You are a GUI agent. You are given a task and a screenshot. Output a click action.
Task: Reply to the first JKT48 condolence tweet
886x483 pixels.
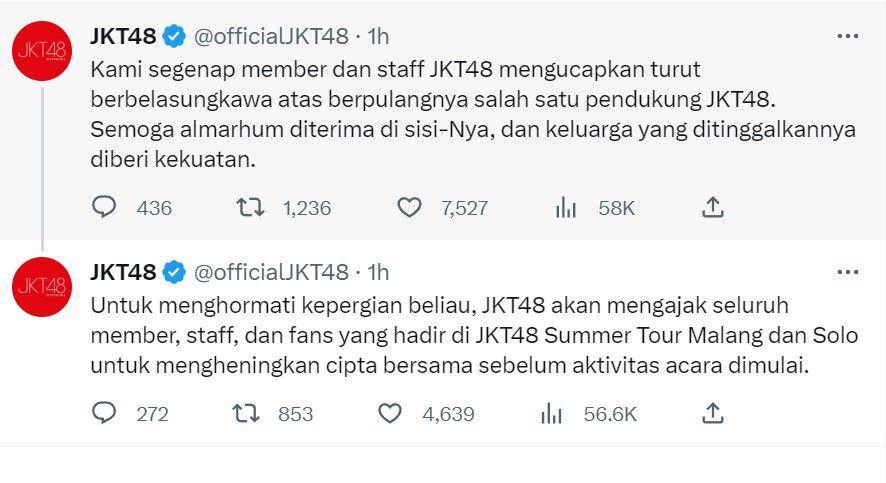tap(104, 207)
